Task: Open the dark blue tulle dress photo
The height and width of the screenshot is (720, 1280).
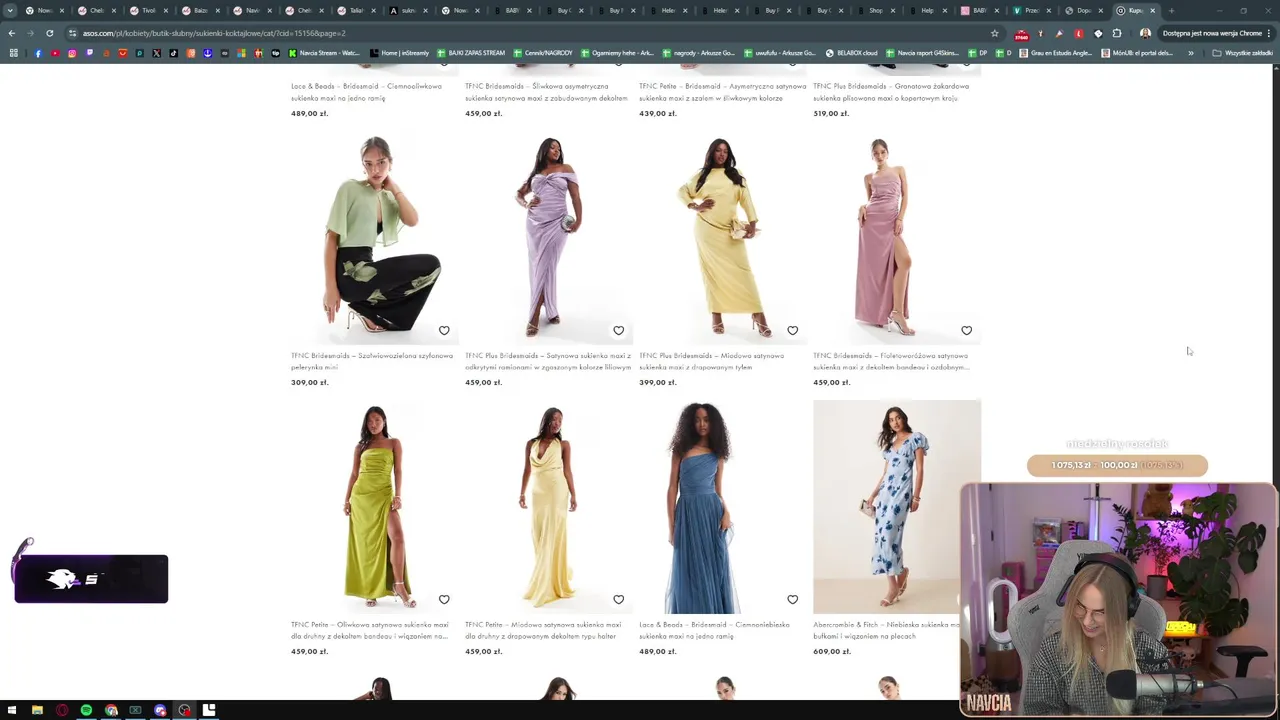Action: click(723, 507)
